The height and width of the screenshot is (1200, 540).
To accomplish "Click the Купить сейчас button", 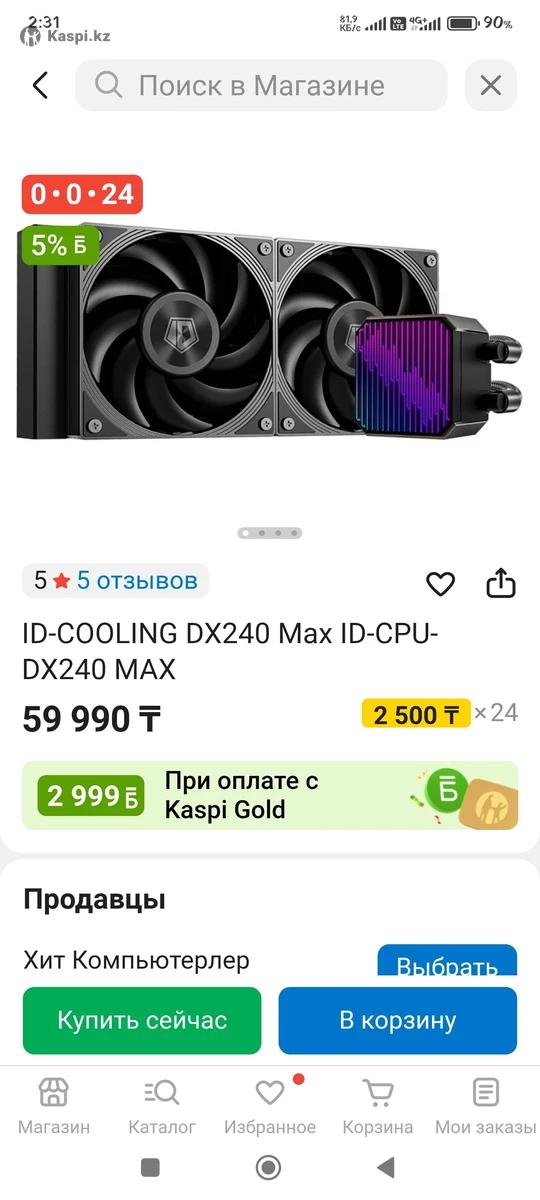I will tap(142, 1021).
